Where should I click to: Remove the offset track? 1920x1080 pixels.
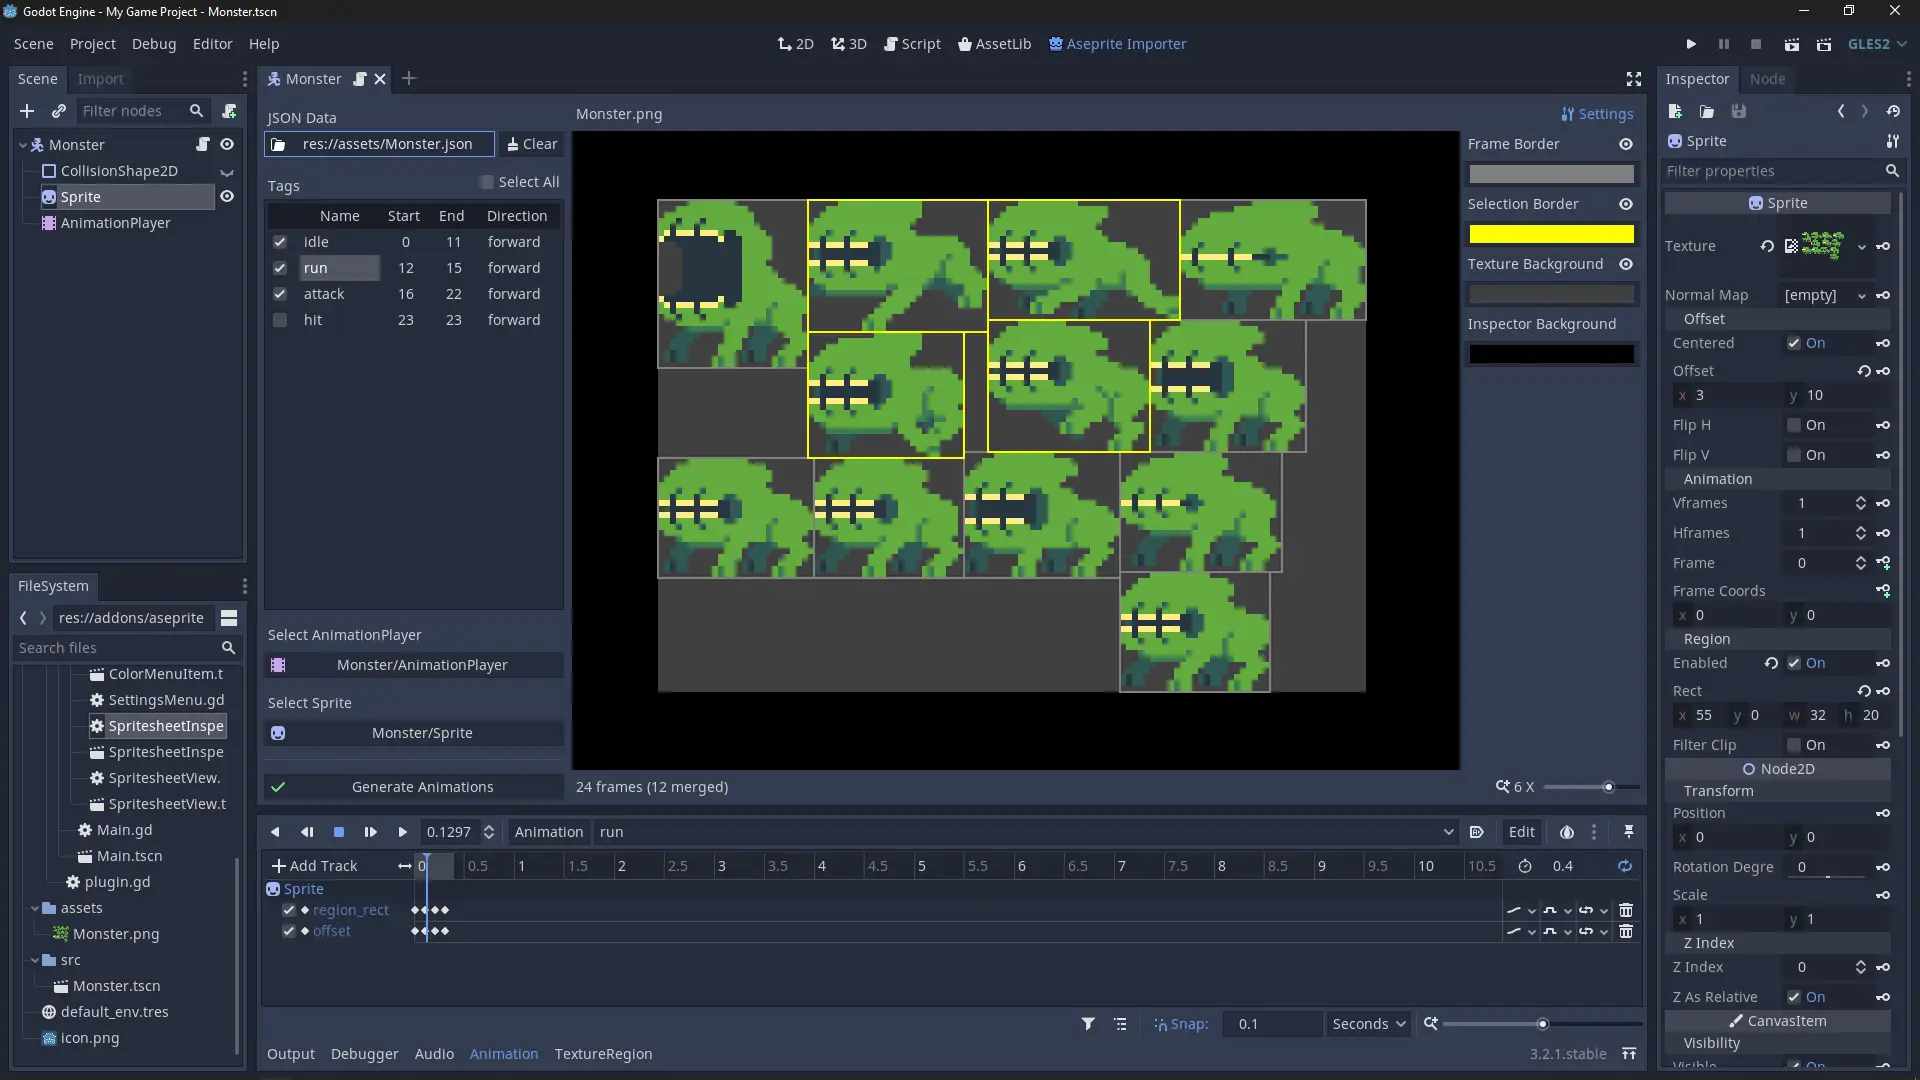coord(1626,931)
